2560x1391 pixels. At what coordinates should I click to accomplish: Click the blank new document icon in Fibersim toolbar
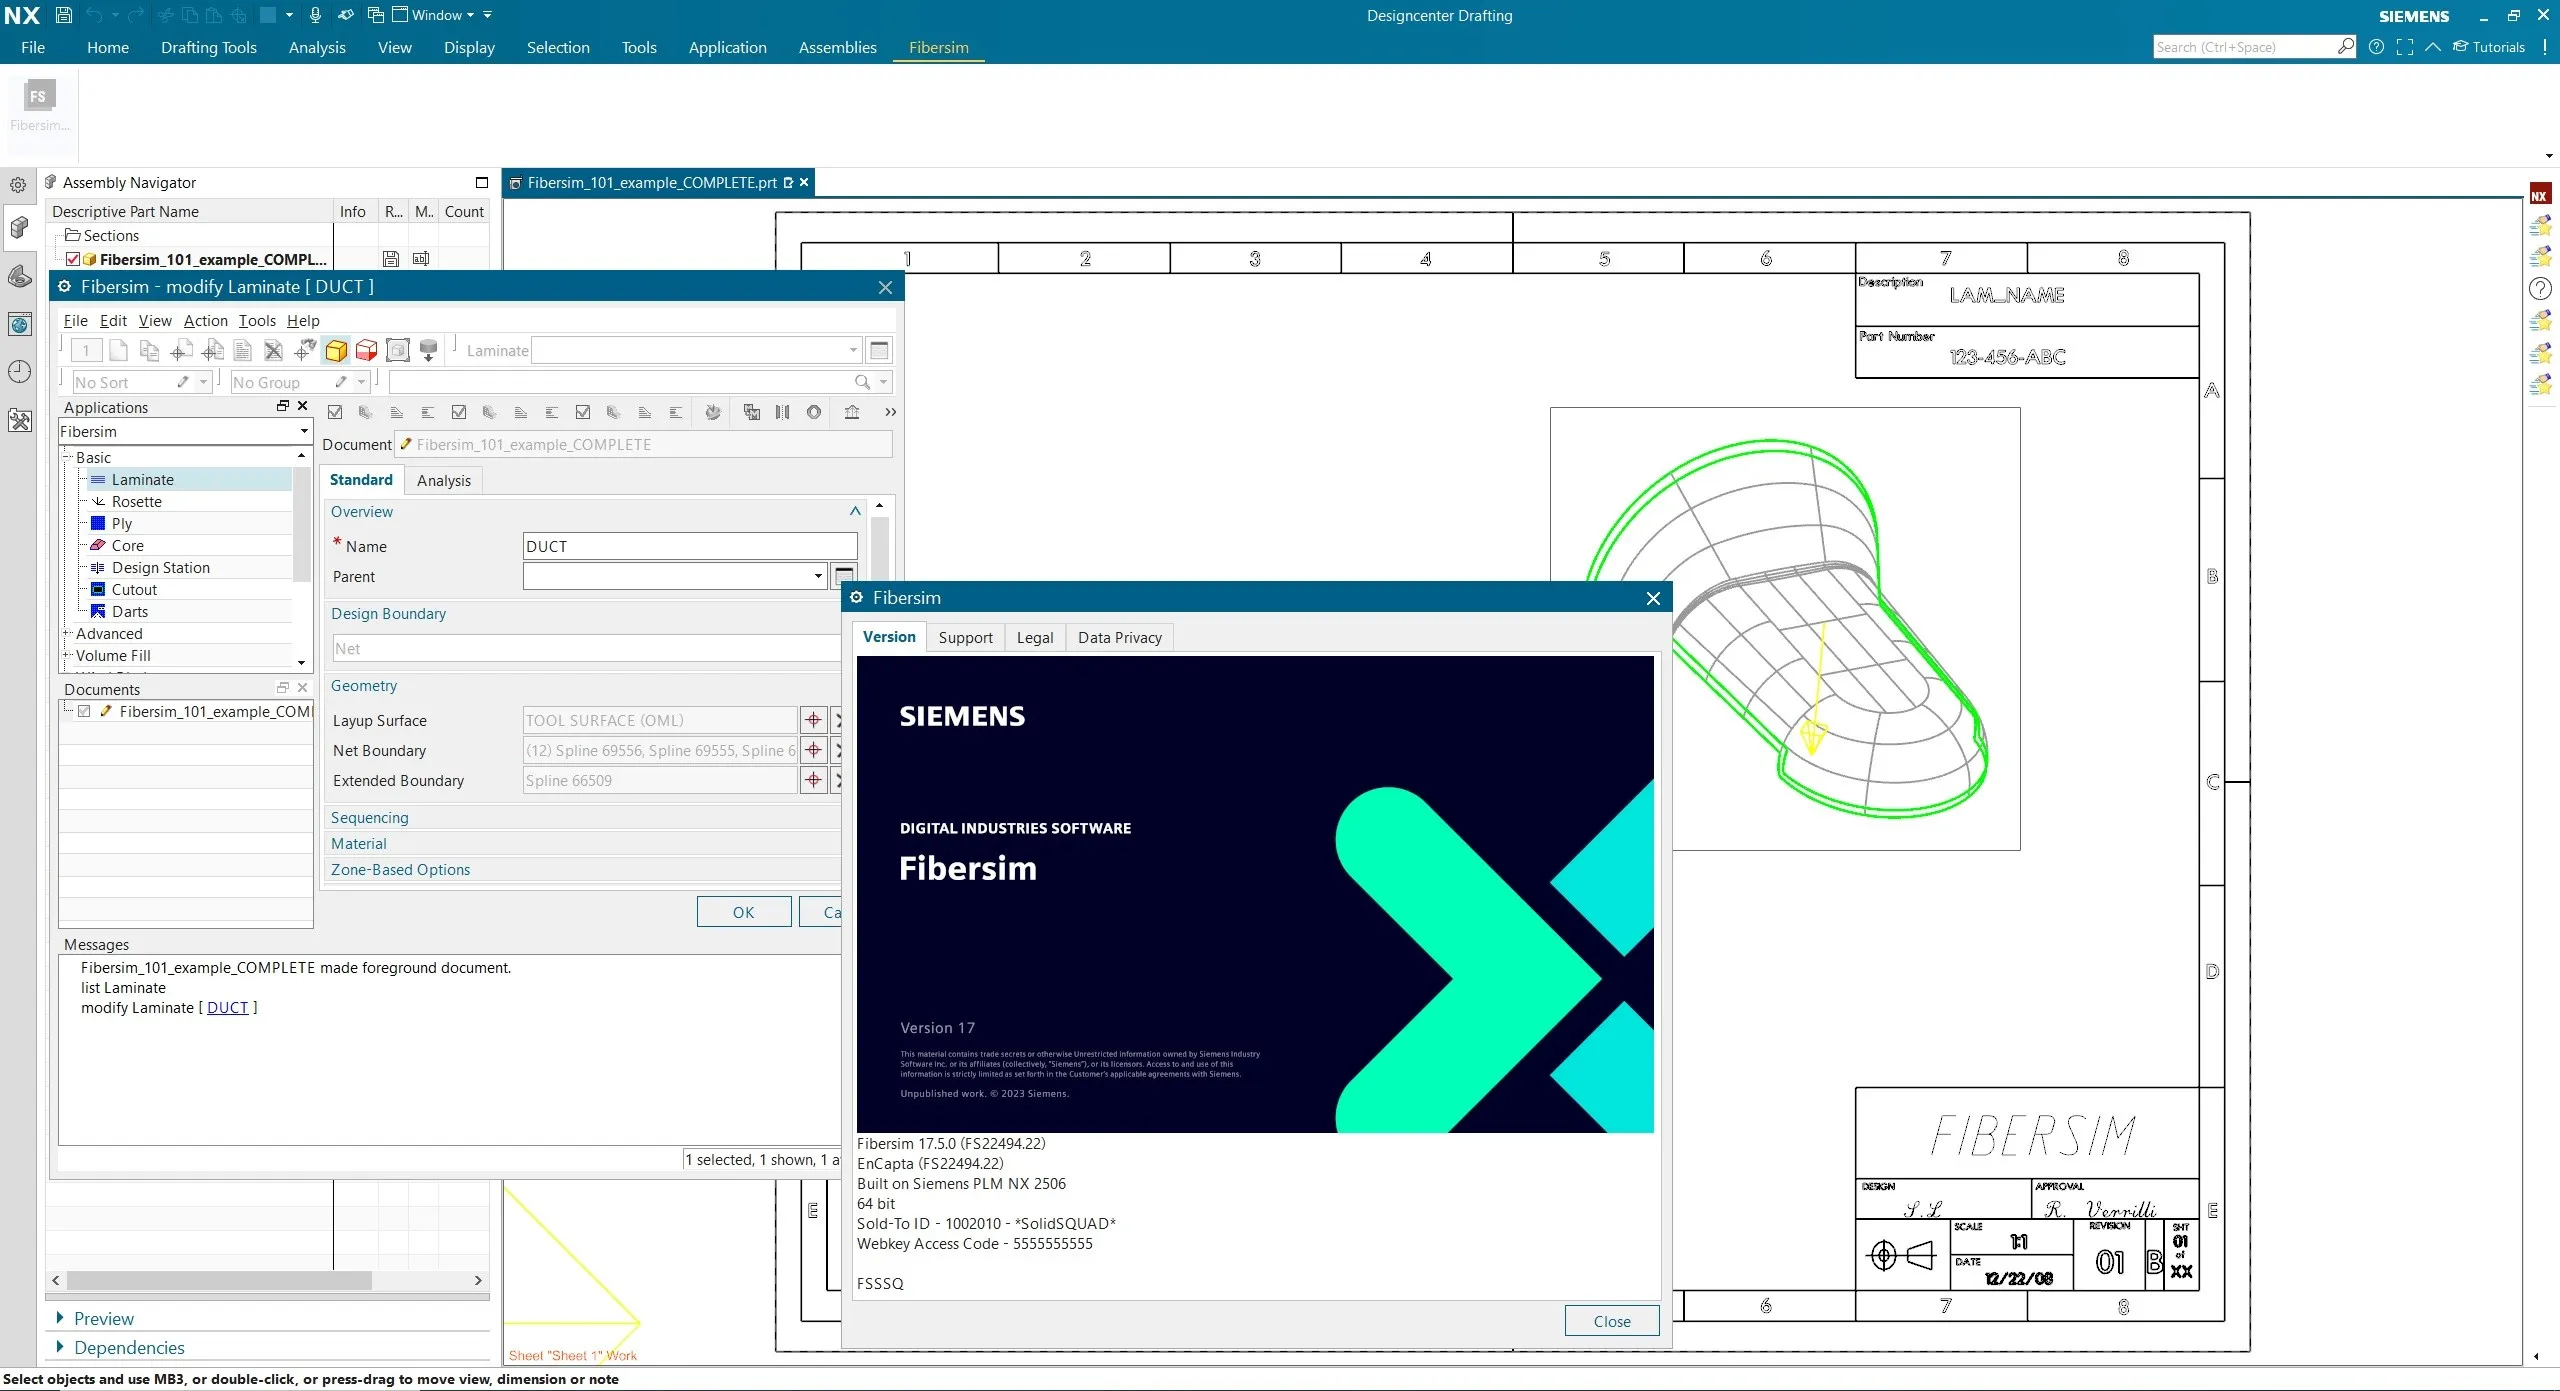(x=118, y=350)
